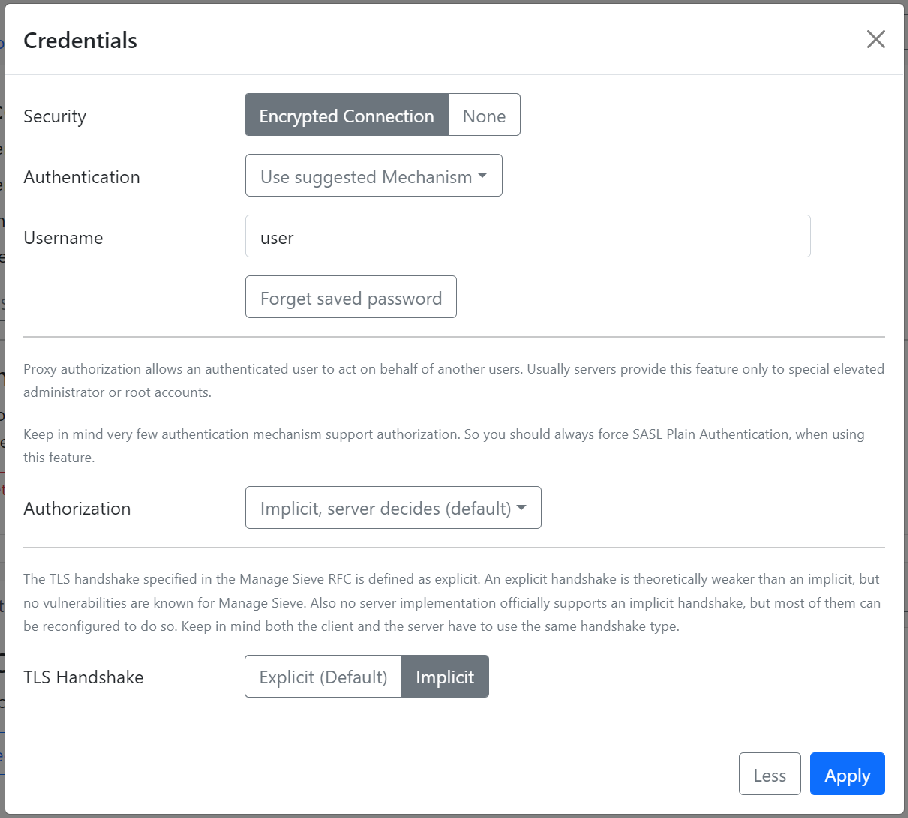Open the Implicit, server decides dropdown
908x818 pixels.
point(393,507)
